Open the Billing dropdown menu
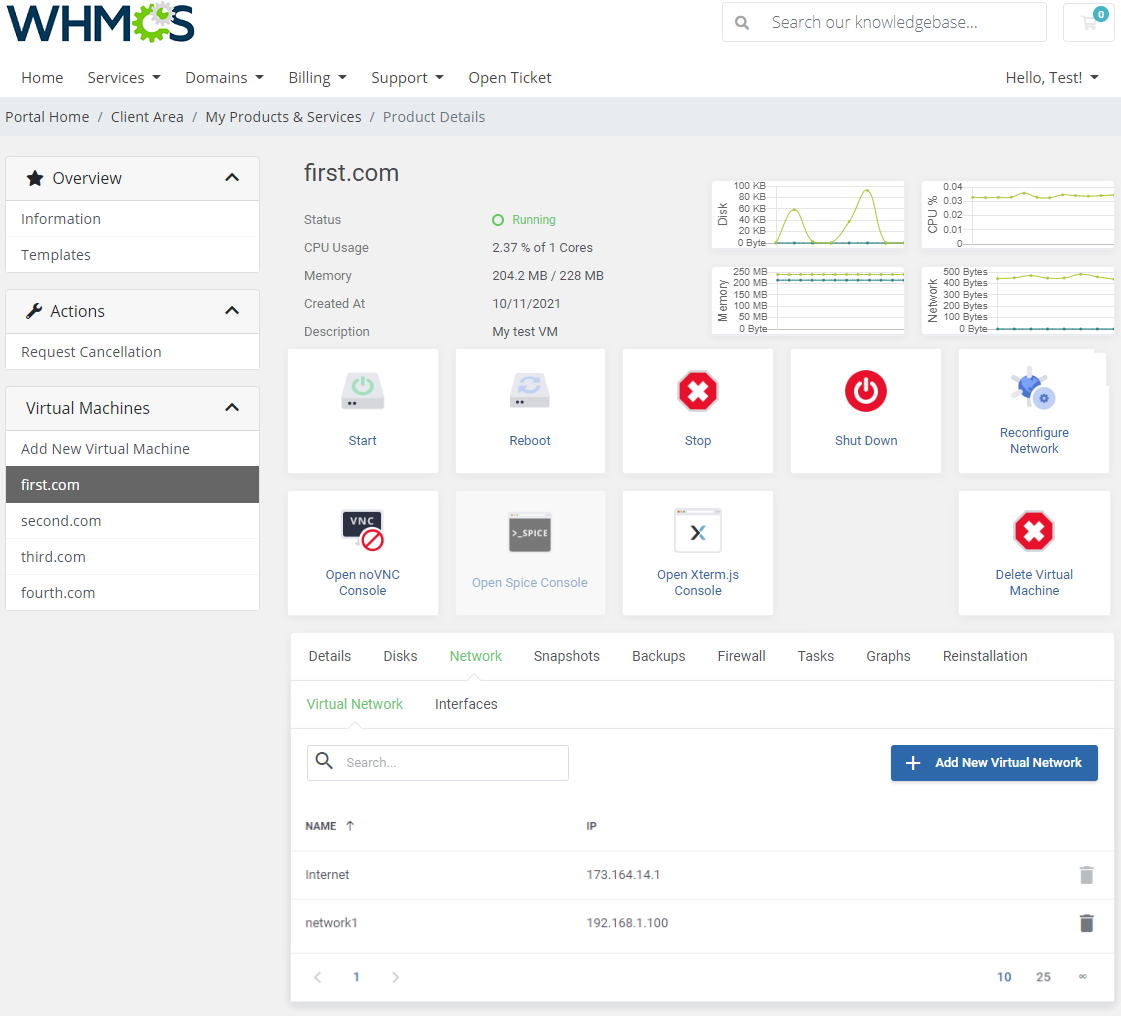The image size is (1121, 1016). coord(317,78)
